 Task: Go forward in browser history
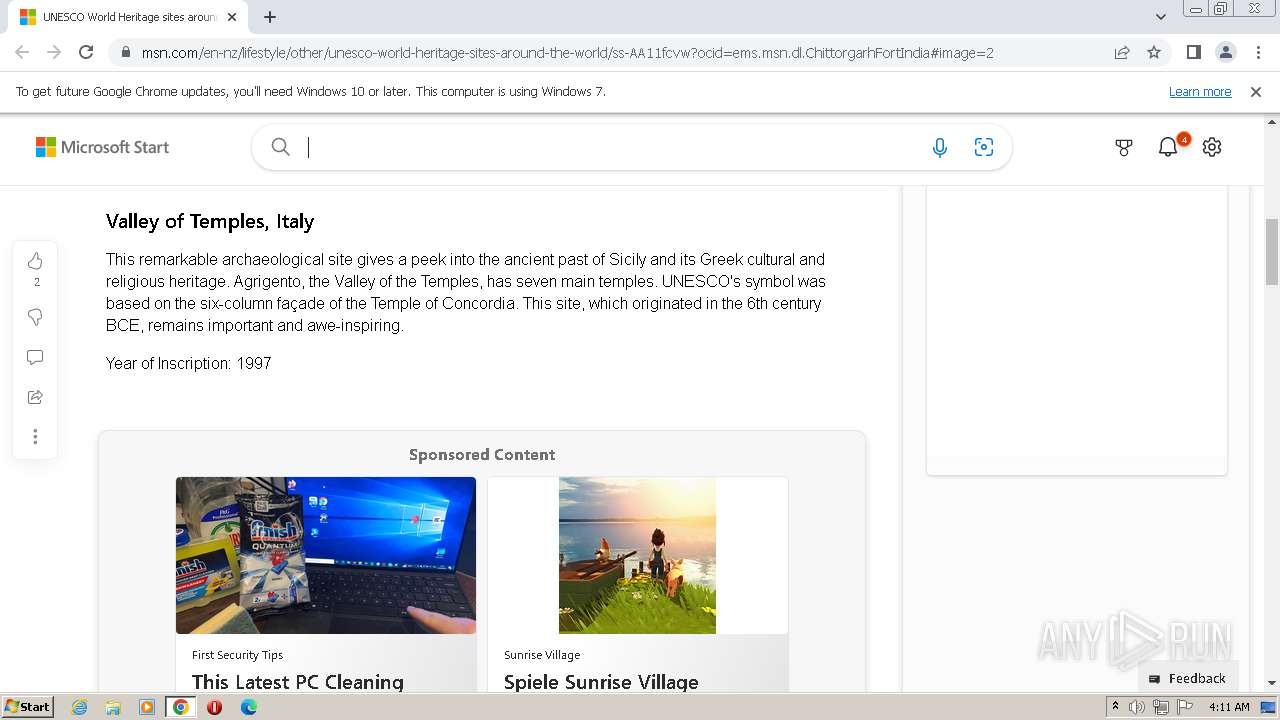click(x=54, y=52)
